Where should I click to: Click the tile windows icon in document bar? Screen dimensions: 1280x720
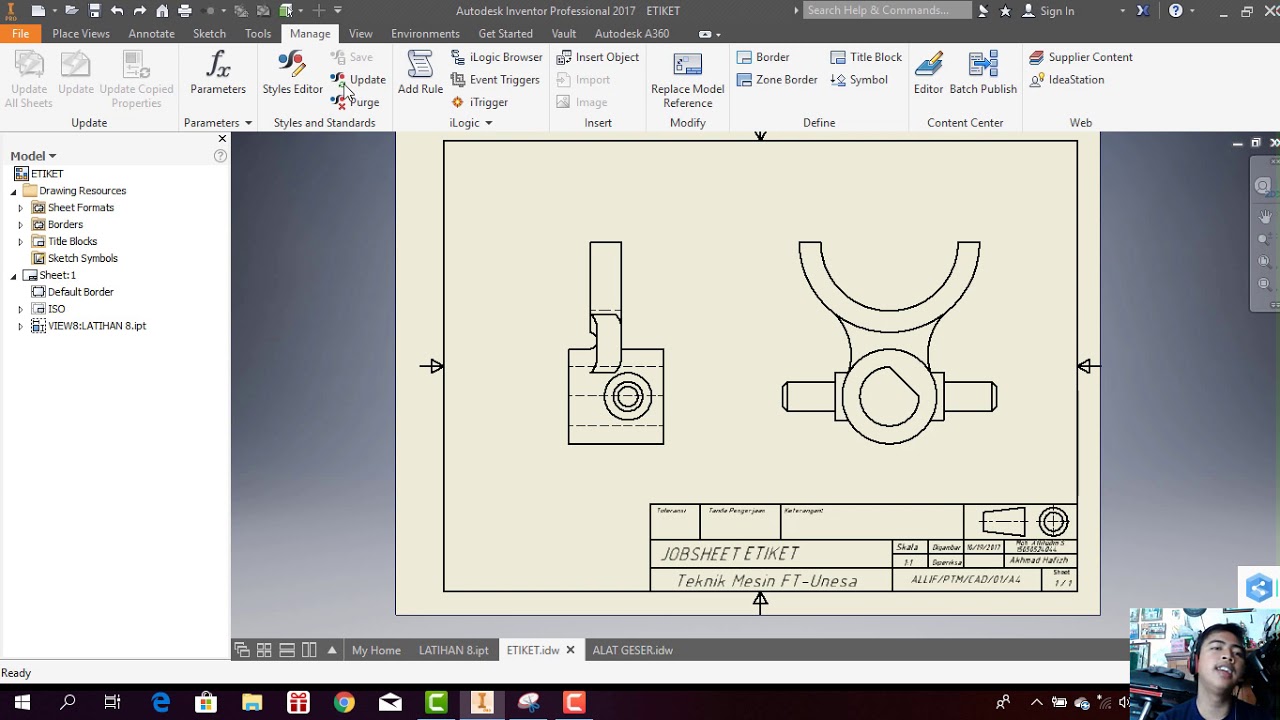(x=264, y=650)
